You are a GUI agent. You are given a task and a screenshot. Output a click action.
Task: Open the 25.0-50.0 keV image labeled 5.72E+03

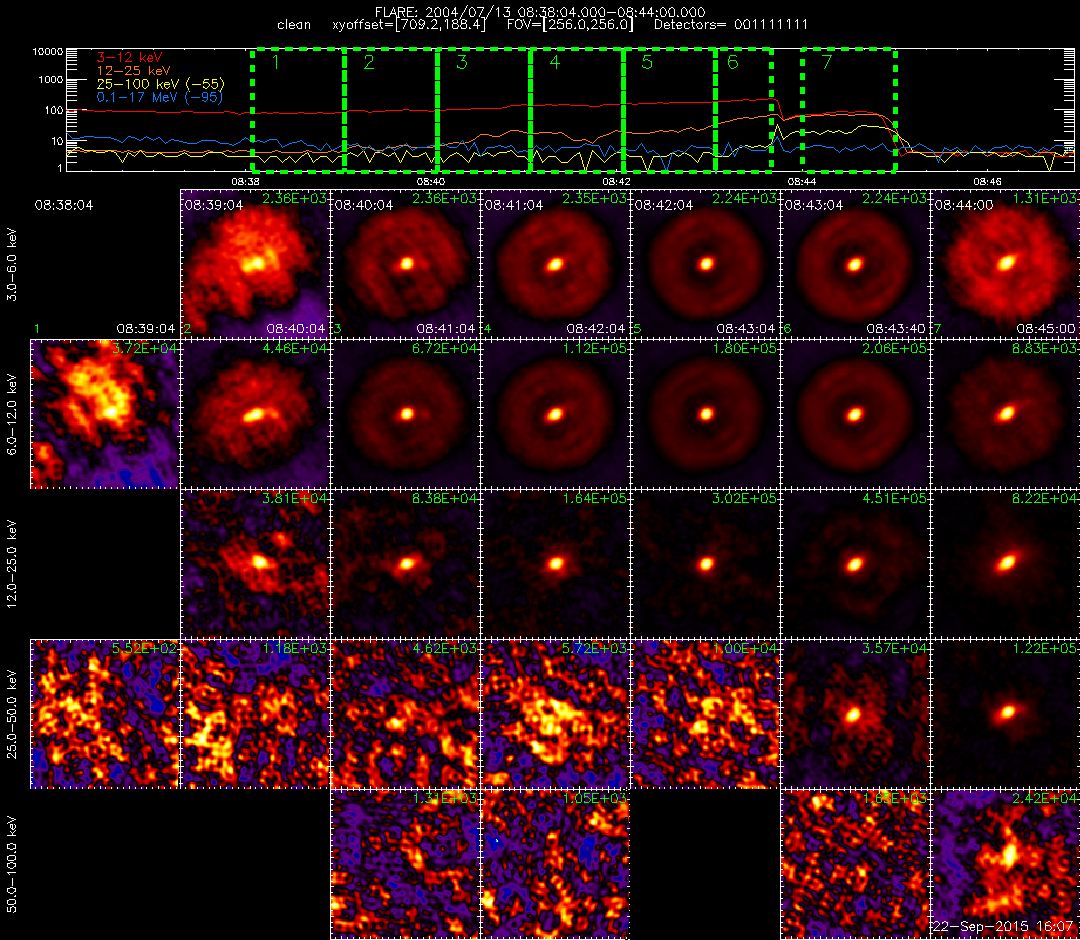point(555,714)
